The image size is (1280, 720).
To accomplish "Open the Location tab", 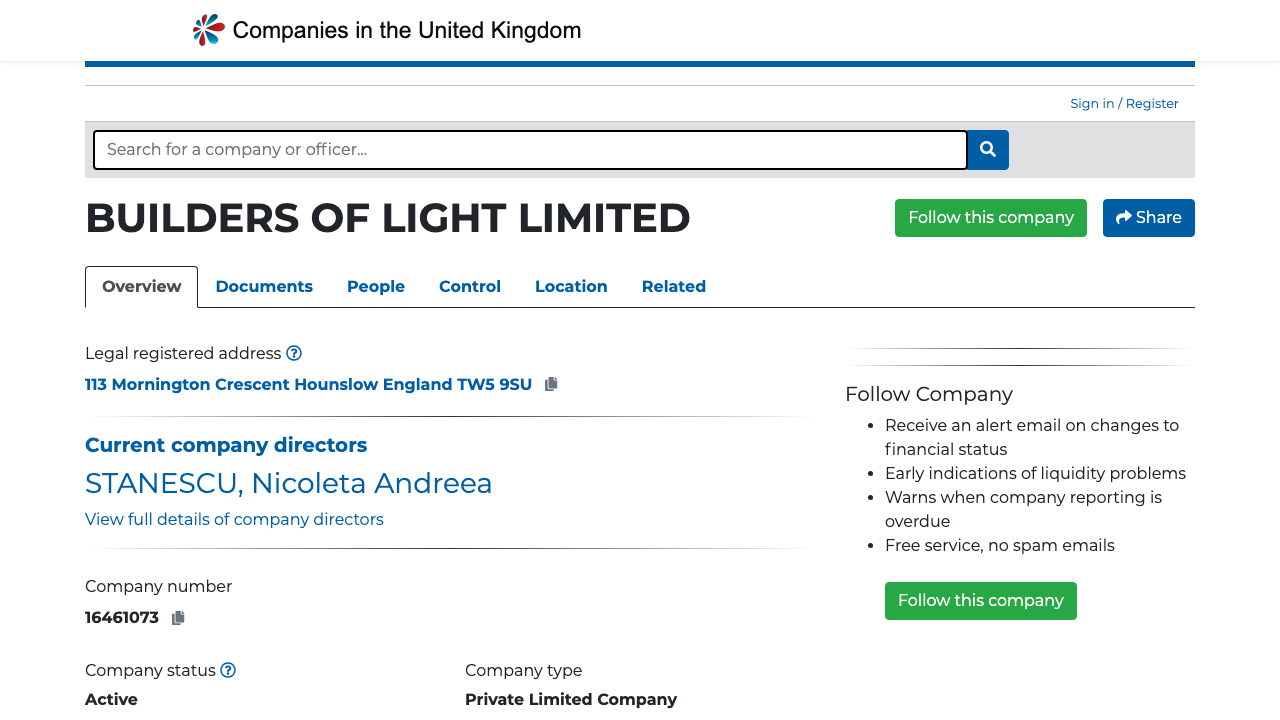I will click(571, 287).
